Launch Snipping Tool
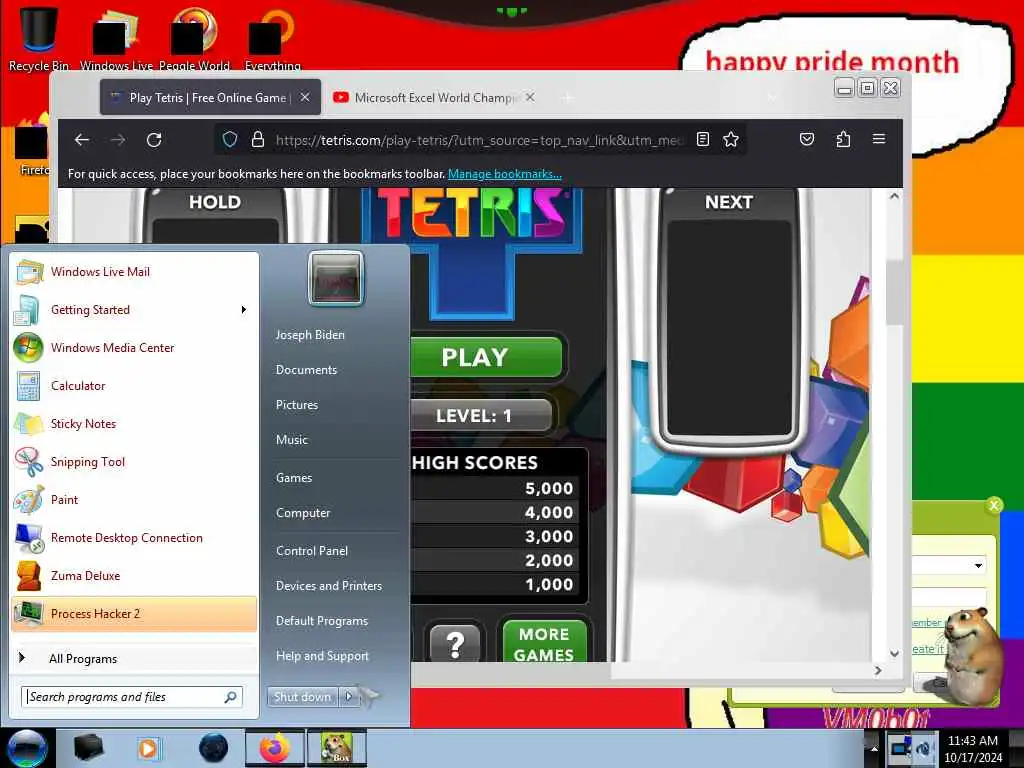 click(x=135, y=462)
